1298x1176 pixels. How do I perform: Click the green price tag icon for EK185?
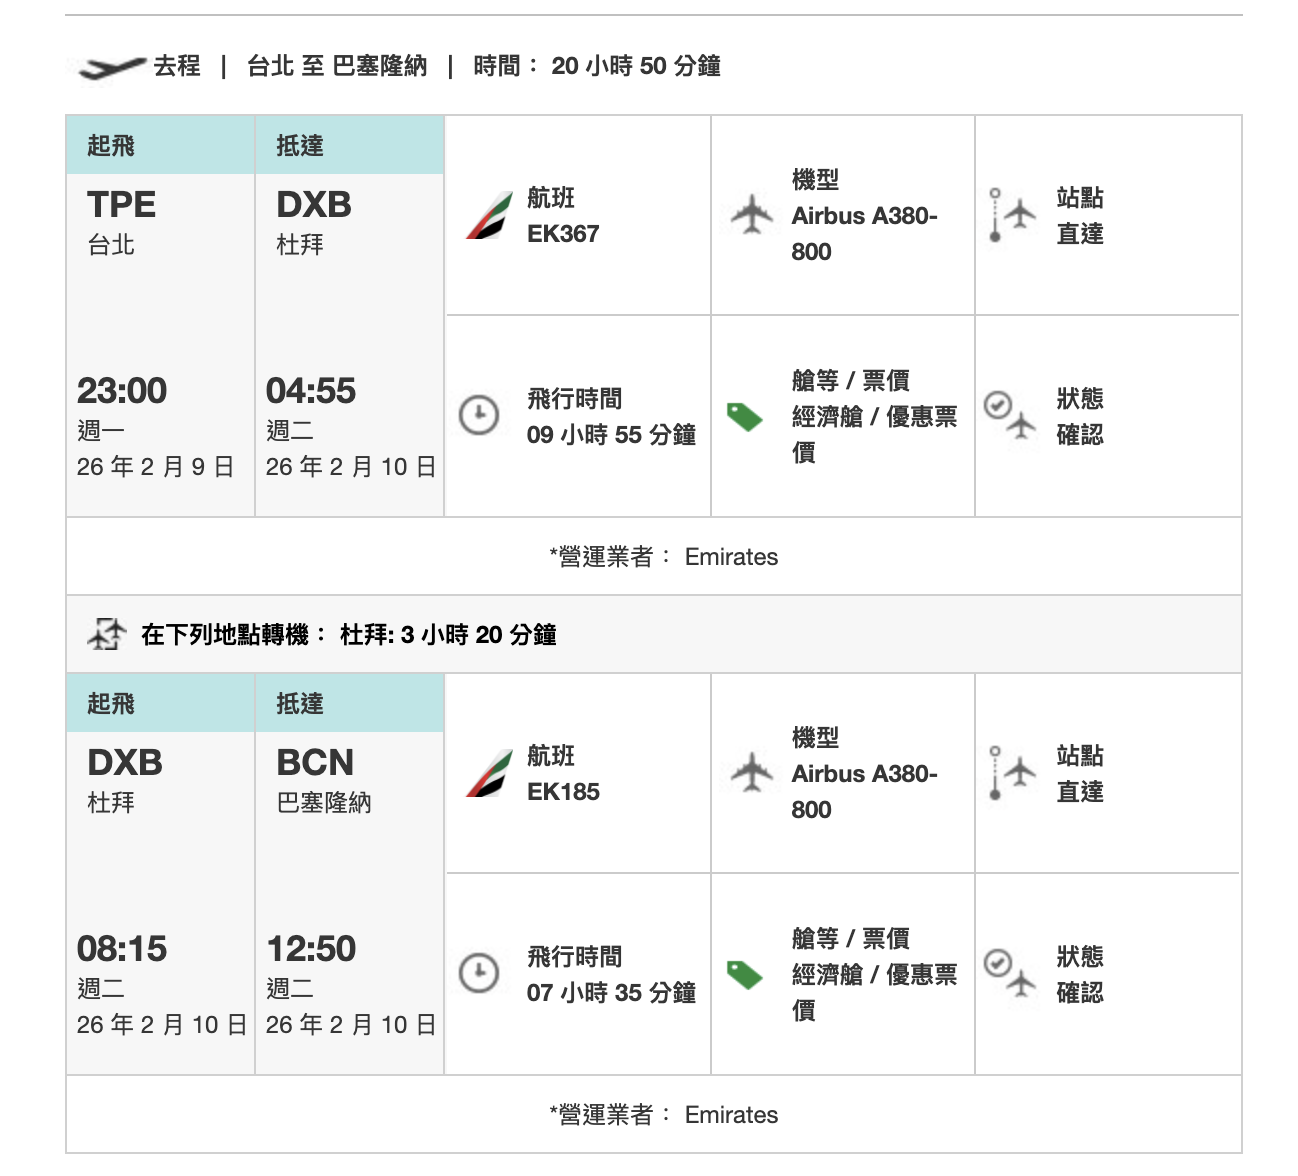pos(745,975)
